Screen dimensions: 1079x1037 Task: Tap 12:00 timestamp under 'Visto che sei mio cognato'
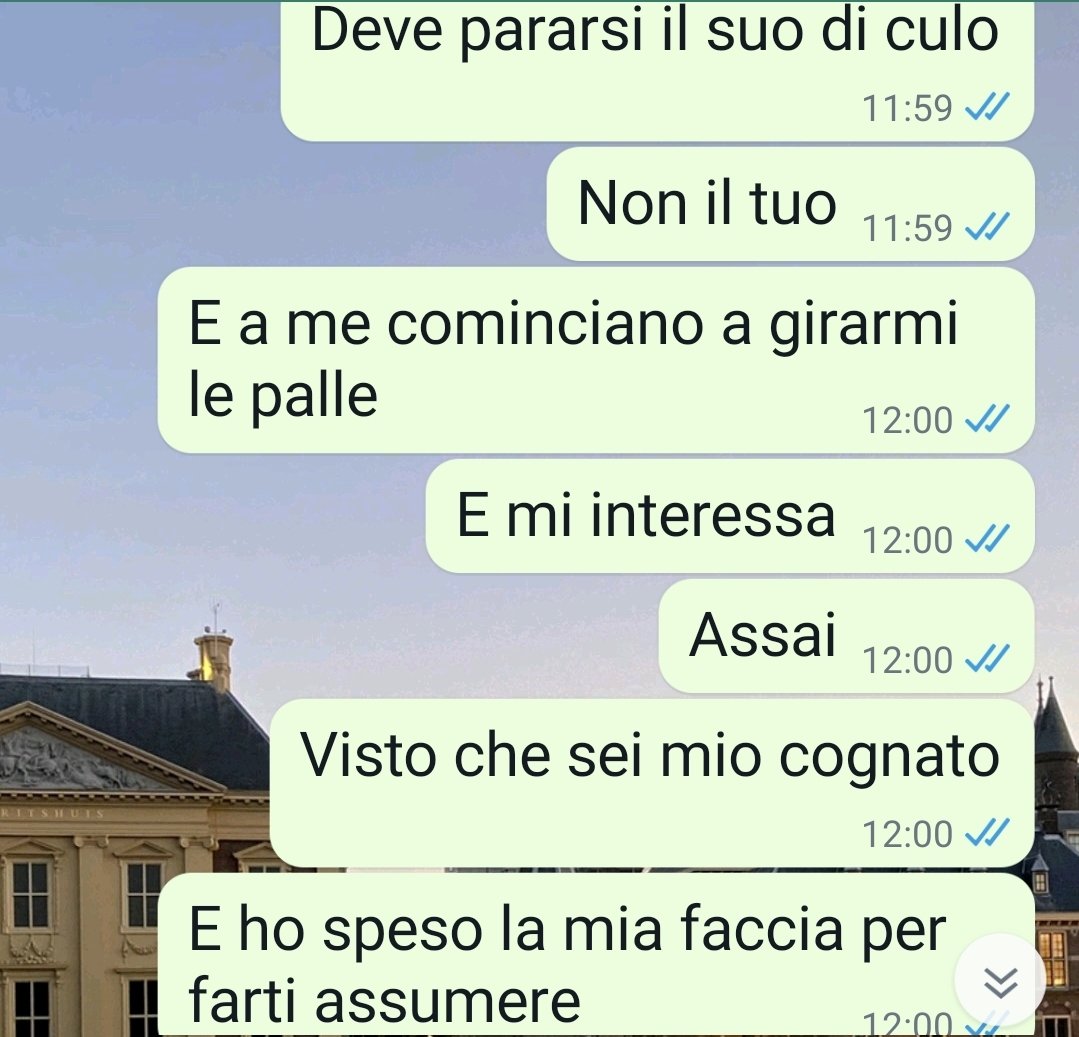(x=907, y=834)
